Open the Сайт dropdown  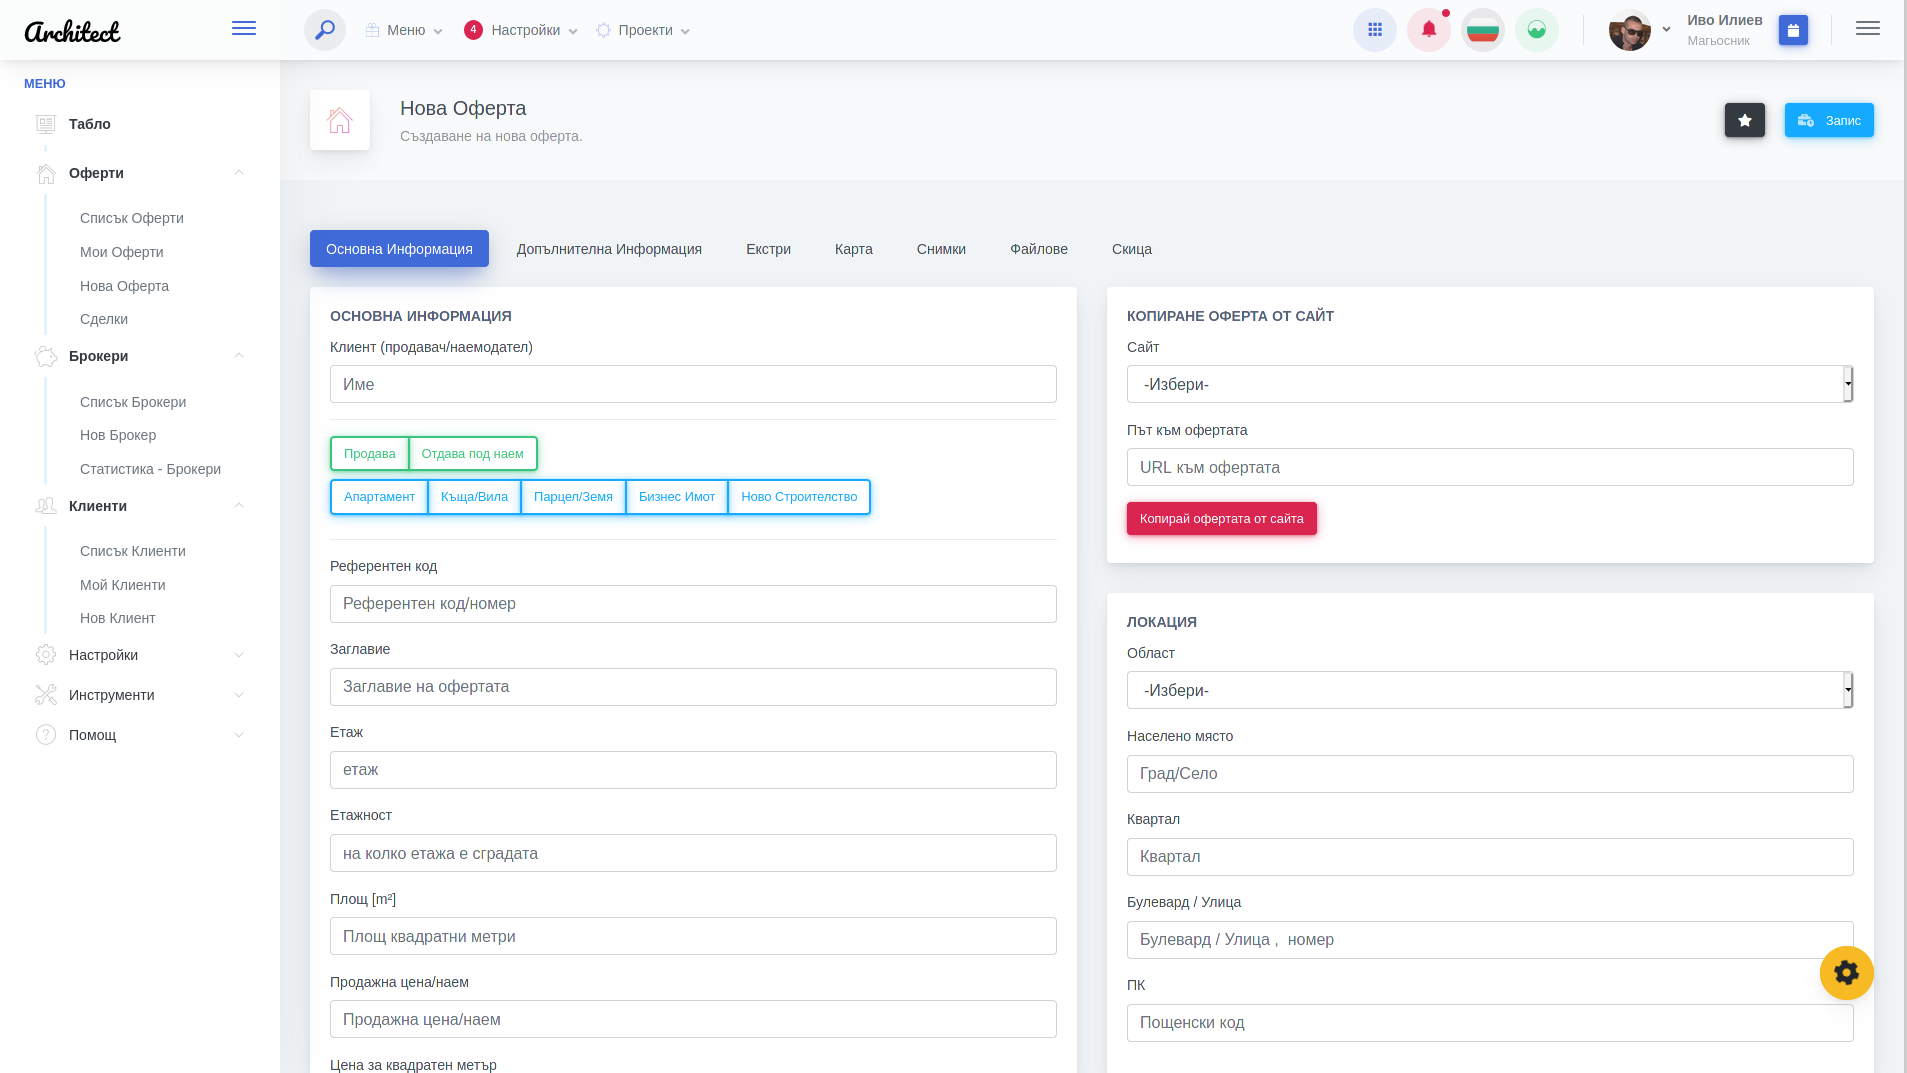[x=1489, y=384]
